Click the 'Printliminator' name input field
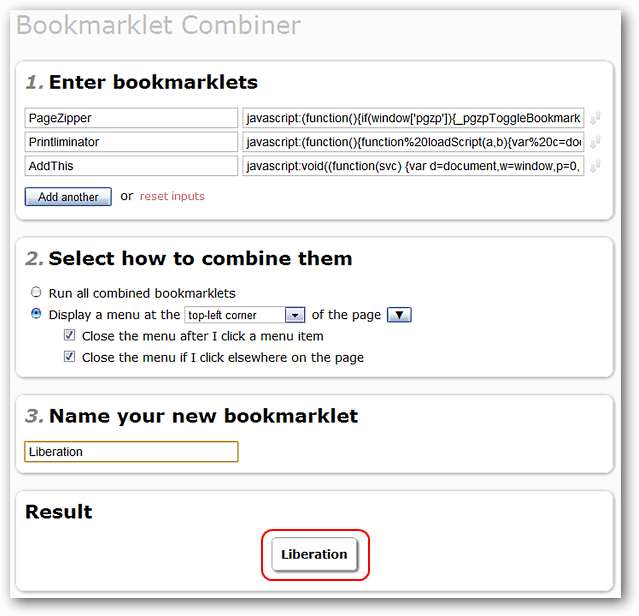The image size is (639, 616). click(x=131, y=142)
